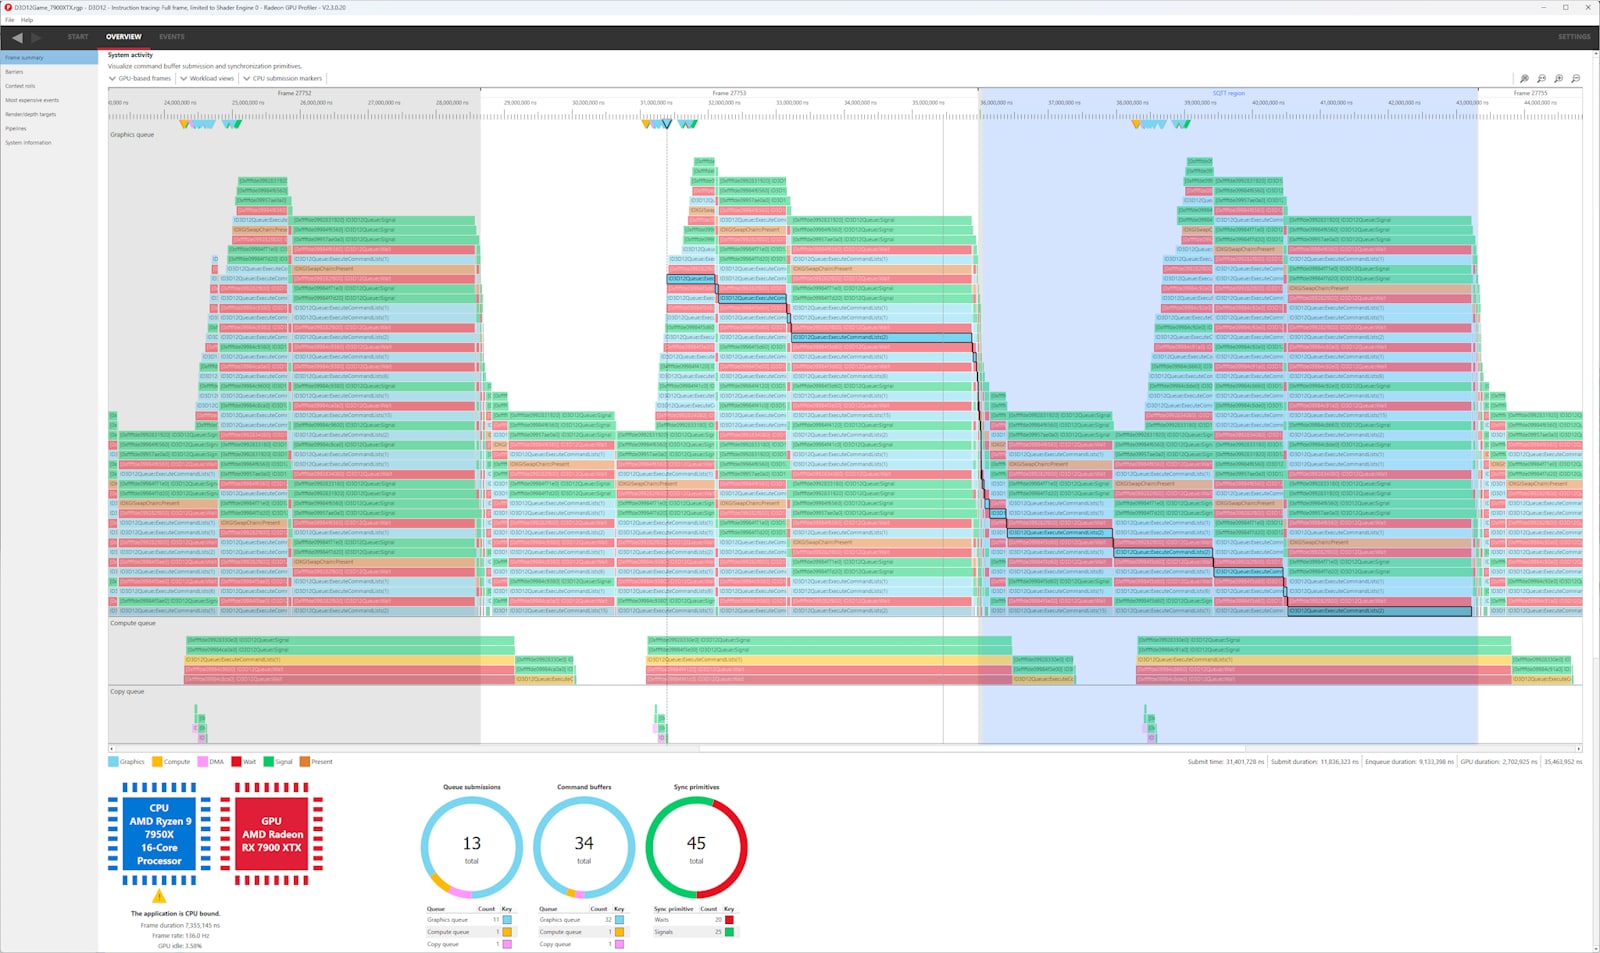The image size is (1600, 953).
Task: Open the File menu
Action: point(9,20)
